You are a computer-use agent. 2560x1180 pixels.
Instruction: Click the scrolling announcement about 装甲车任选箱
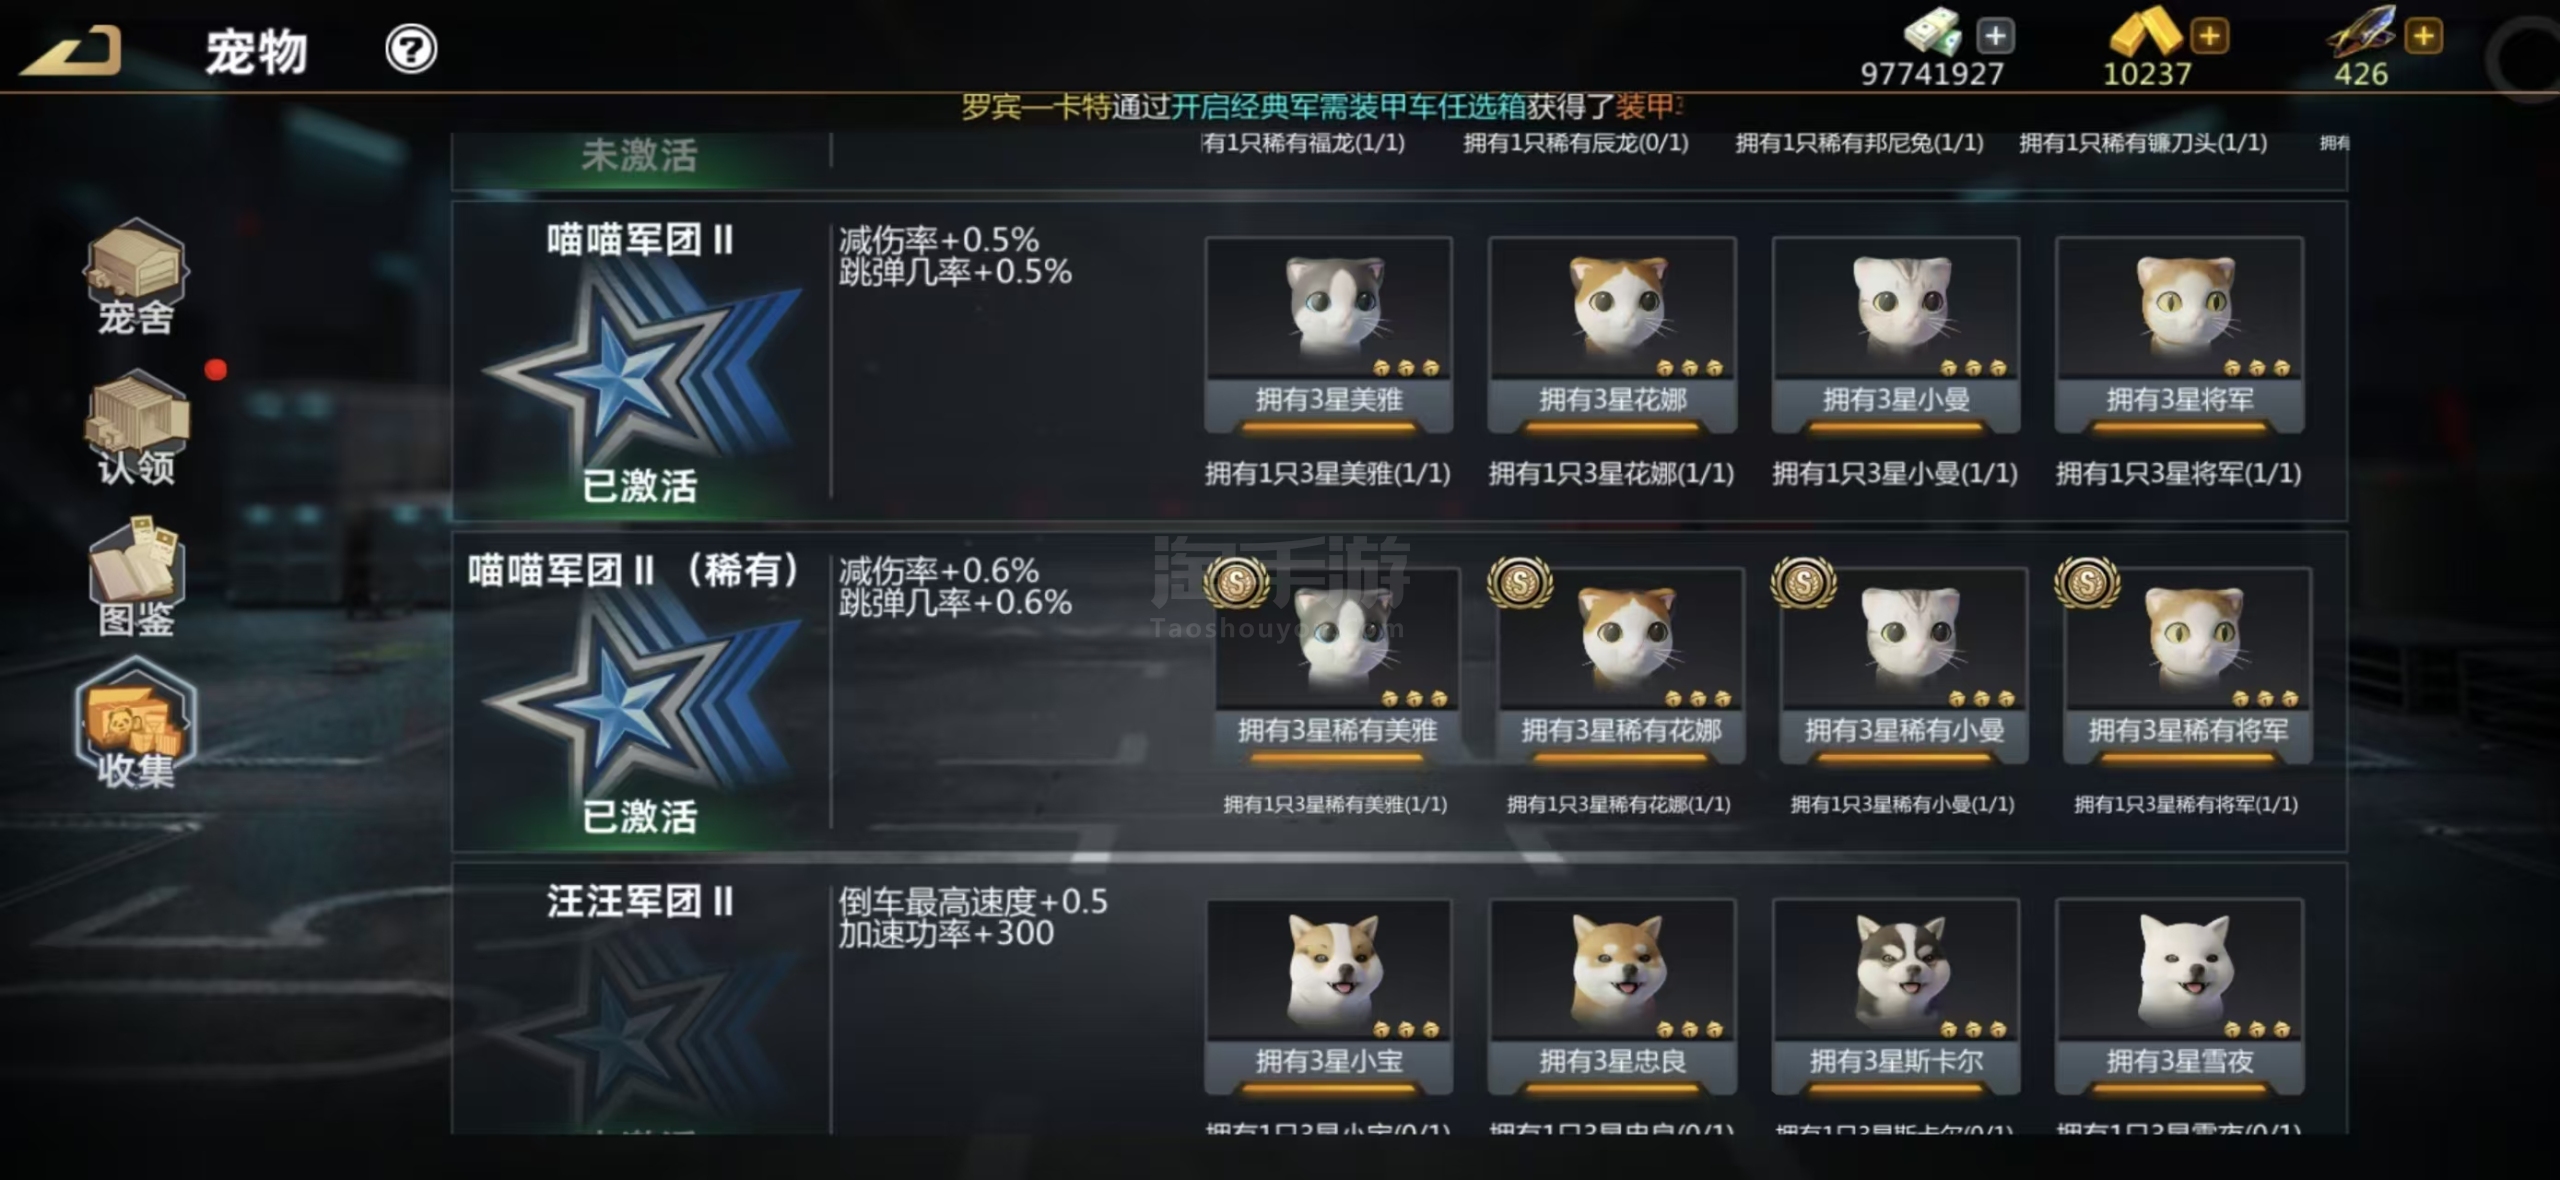coord(1322,106)
